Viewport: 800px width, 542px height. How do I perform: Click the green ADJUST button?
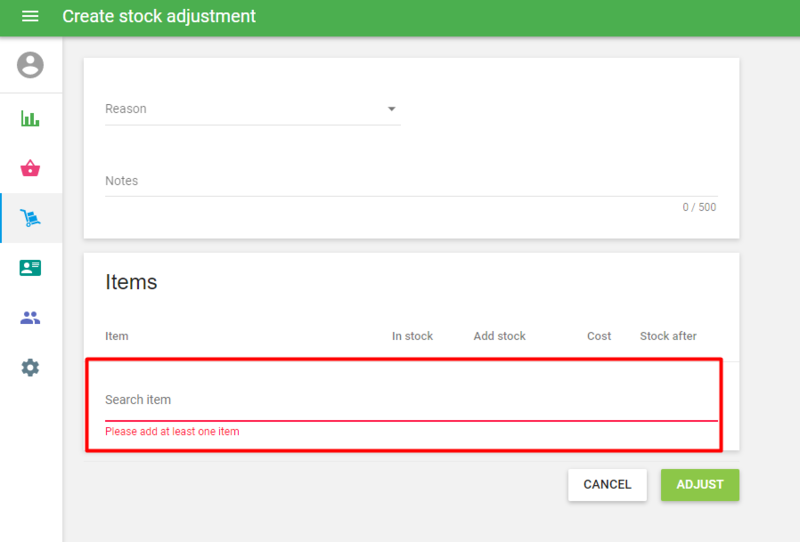699,485
